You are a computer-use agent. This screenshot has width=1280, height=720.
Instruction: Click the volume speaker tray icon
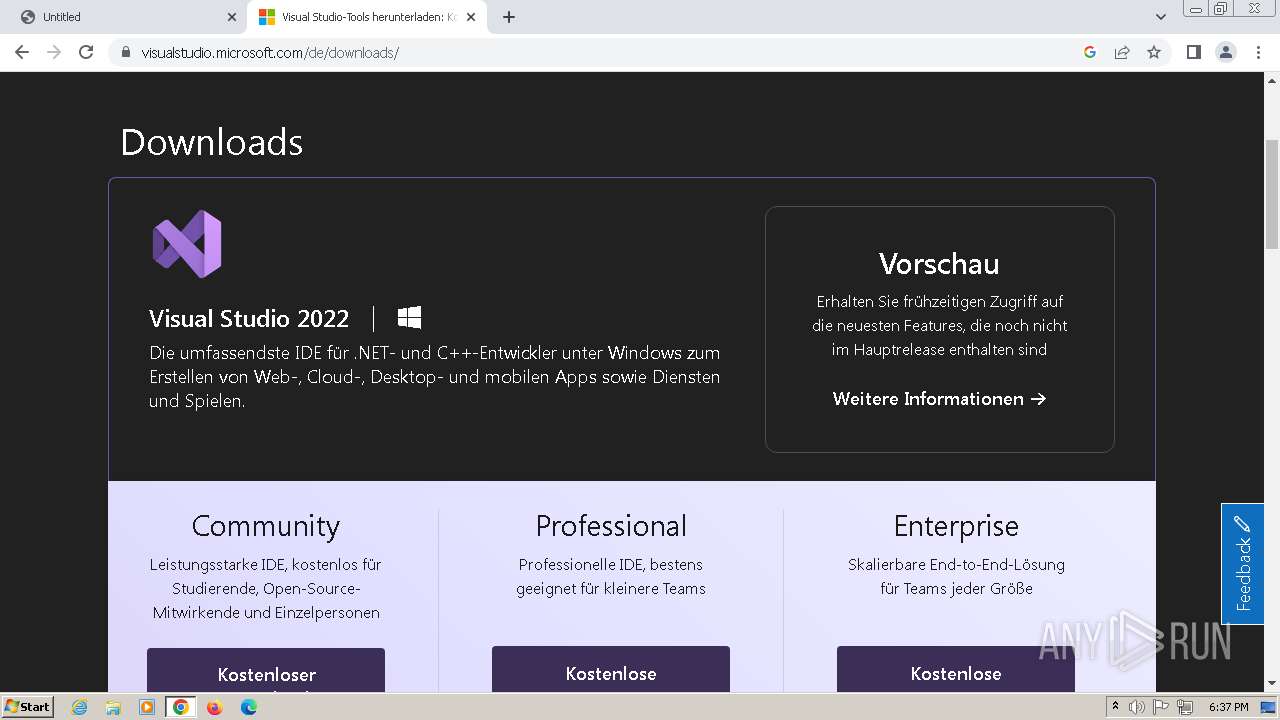click(x=1137, y=707)
